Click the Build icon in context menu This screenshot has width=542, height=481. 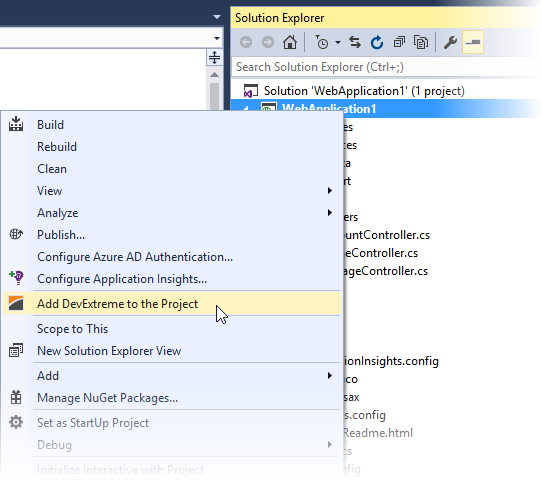point(16,124)
